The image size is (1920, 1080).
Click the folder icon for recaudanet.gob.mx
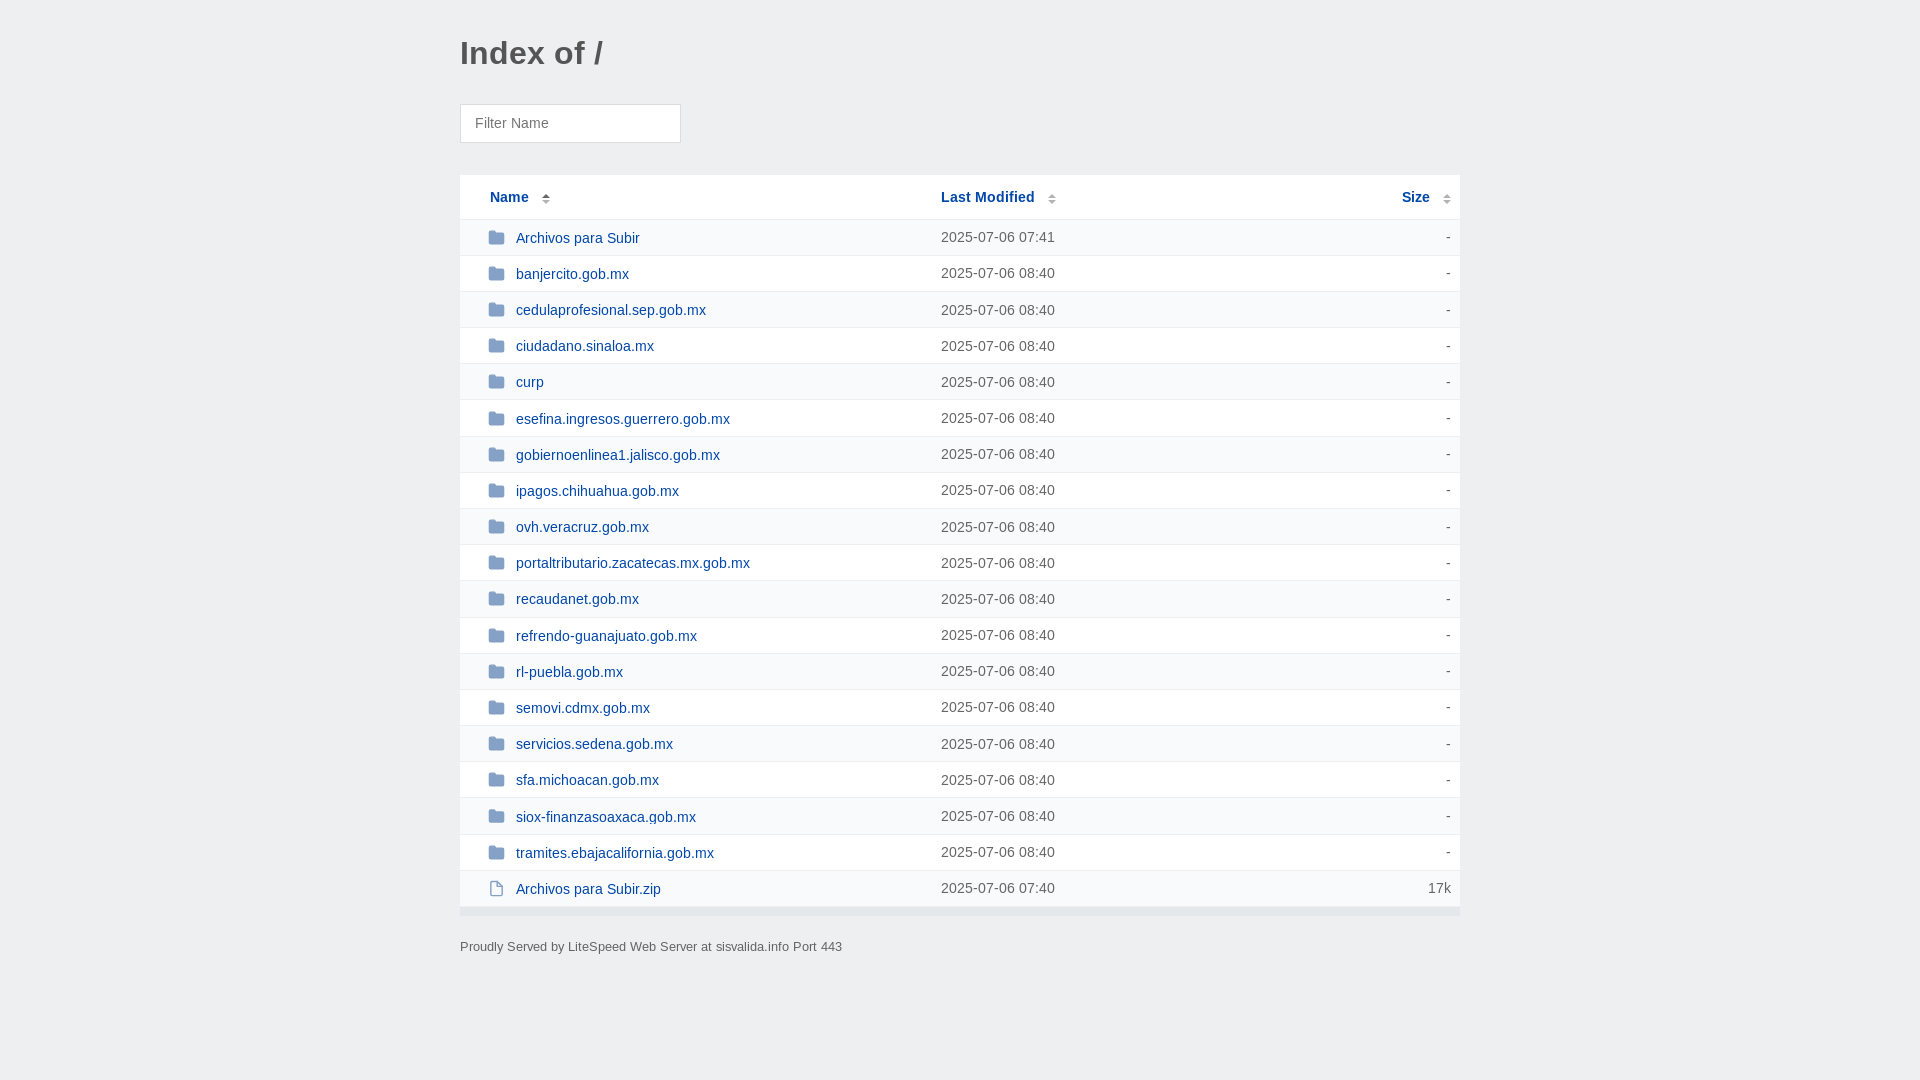coord(496,599)
